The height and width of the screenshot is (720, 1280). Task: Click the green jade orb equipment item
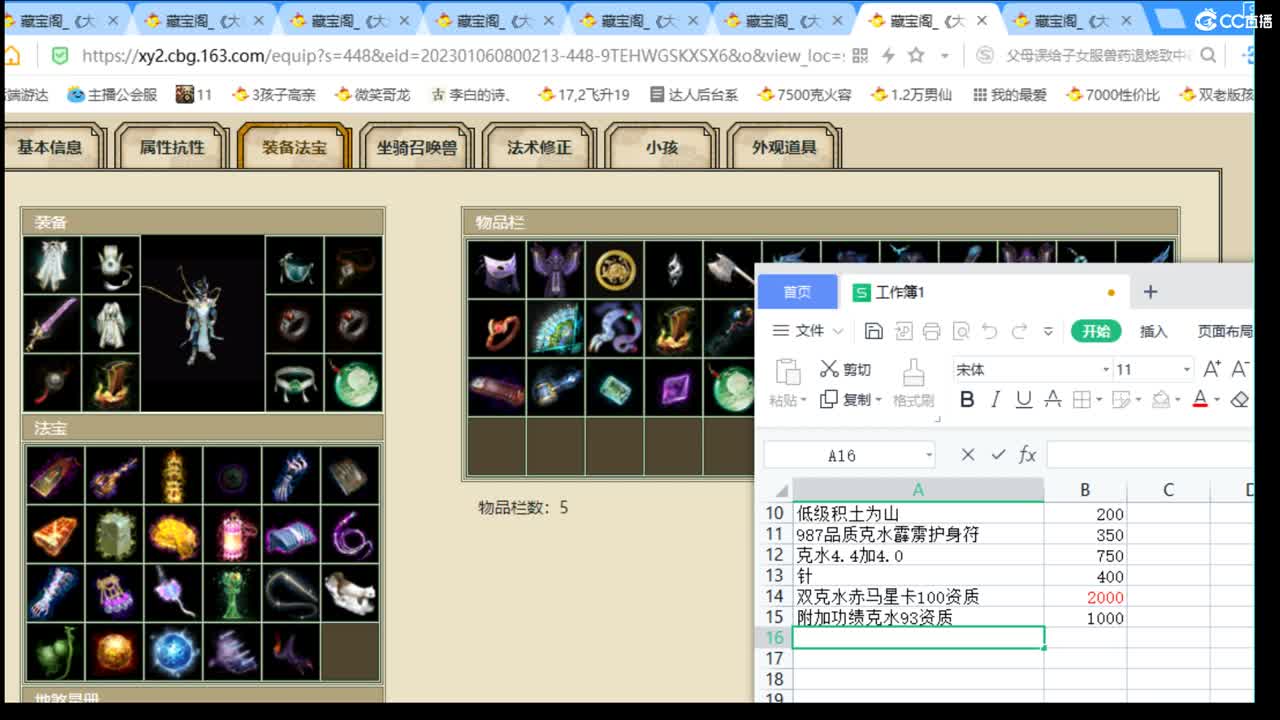pos(354,383)
